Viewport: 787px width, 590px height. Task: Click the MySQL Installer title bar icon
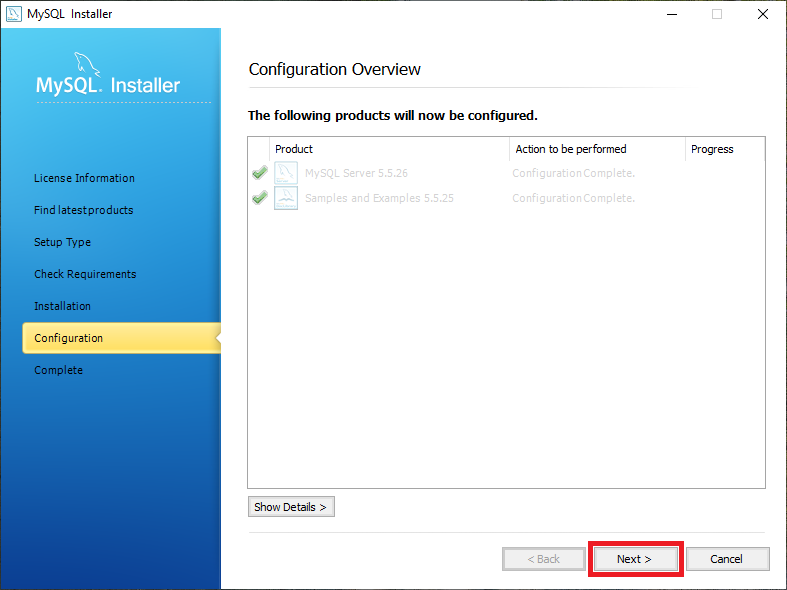click(x=14, y=14)
